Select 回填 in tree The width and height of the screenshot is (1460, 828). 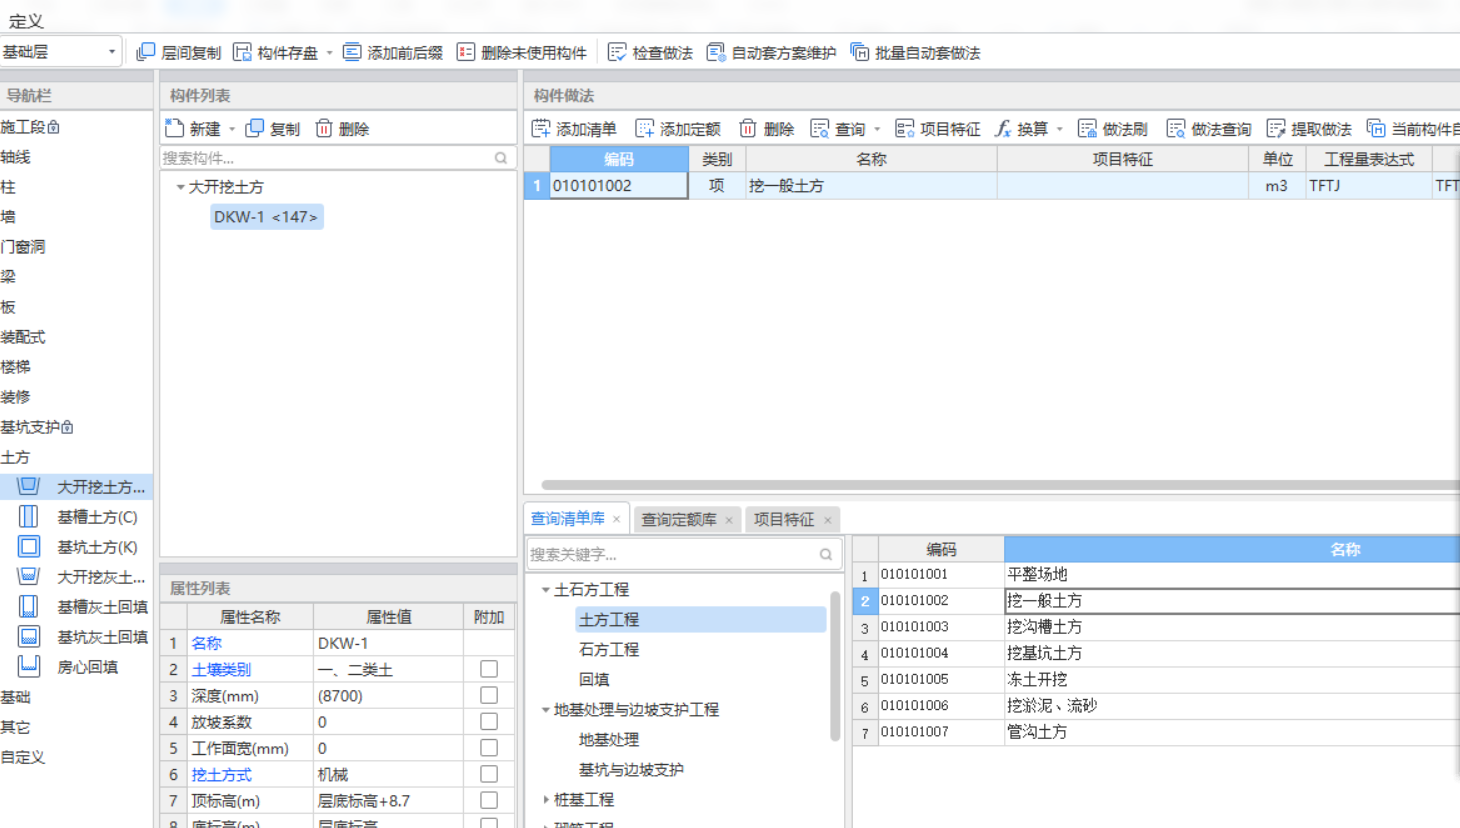[x=594, y=680]
